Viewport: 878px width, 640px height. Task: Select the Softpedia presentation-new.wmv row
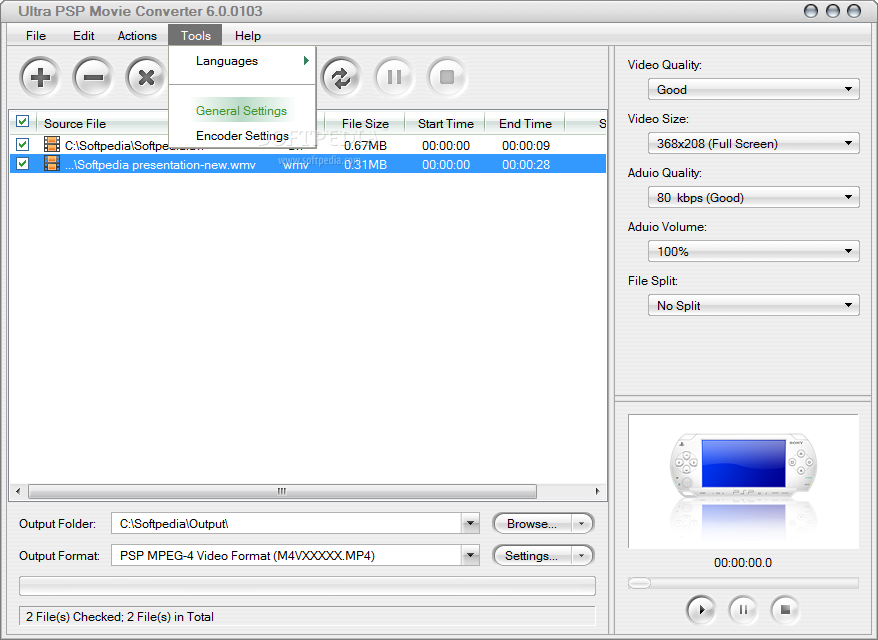coord(308,163)
